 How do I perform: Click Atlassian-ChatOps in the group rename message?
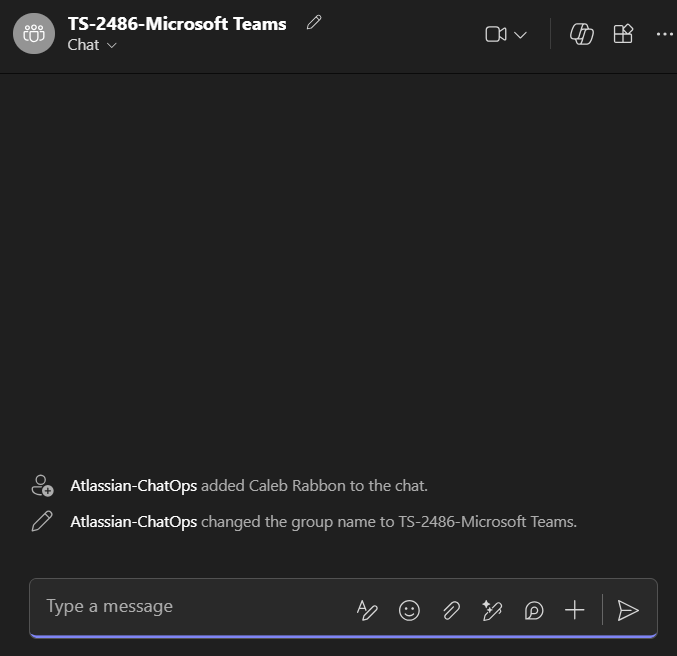point(133,522)
